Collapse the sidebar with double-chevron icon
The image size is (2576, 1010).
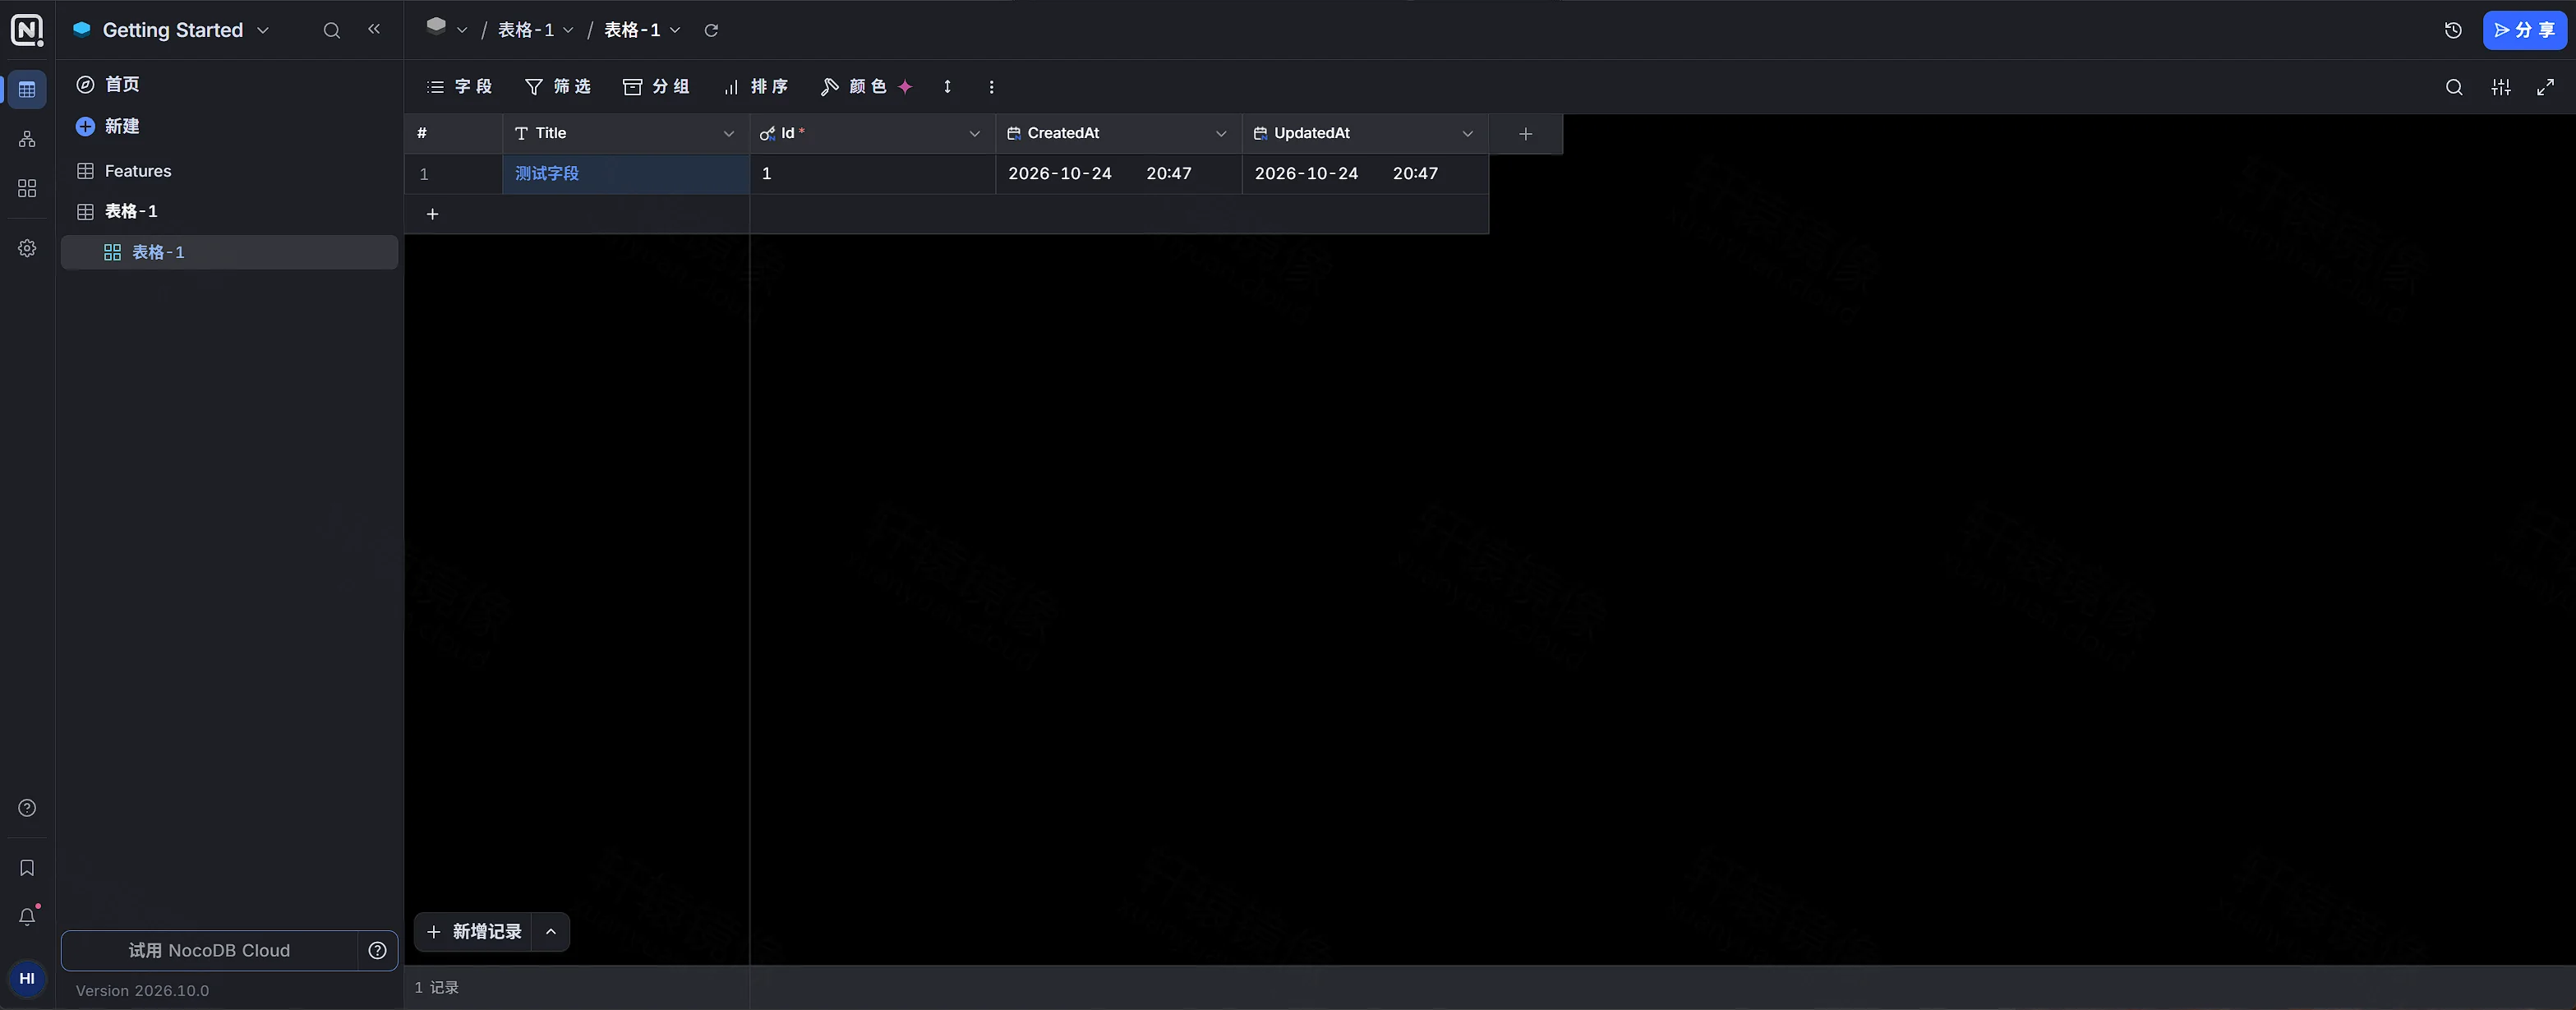pos(374,29)
